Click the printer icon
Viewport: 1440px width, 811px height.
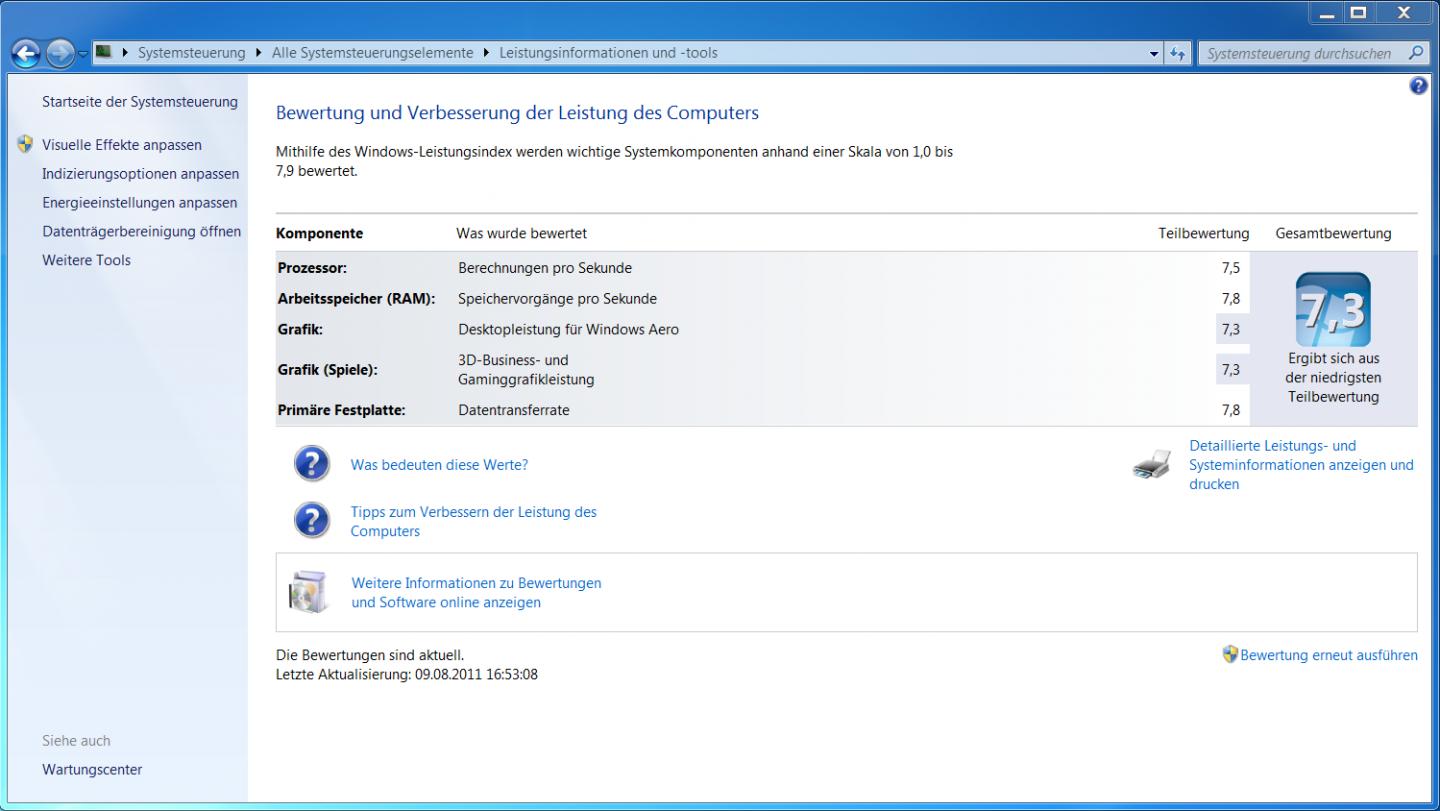coord(1152,466)
